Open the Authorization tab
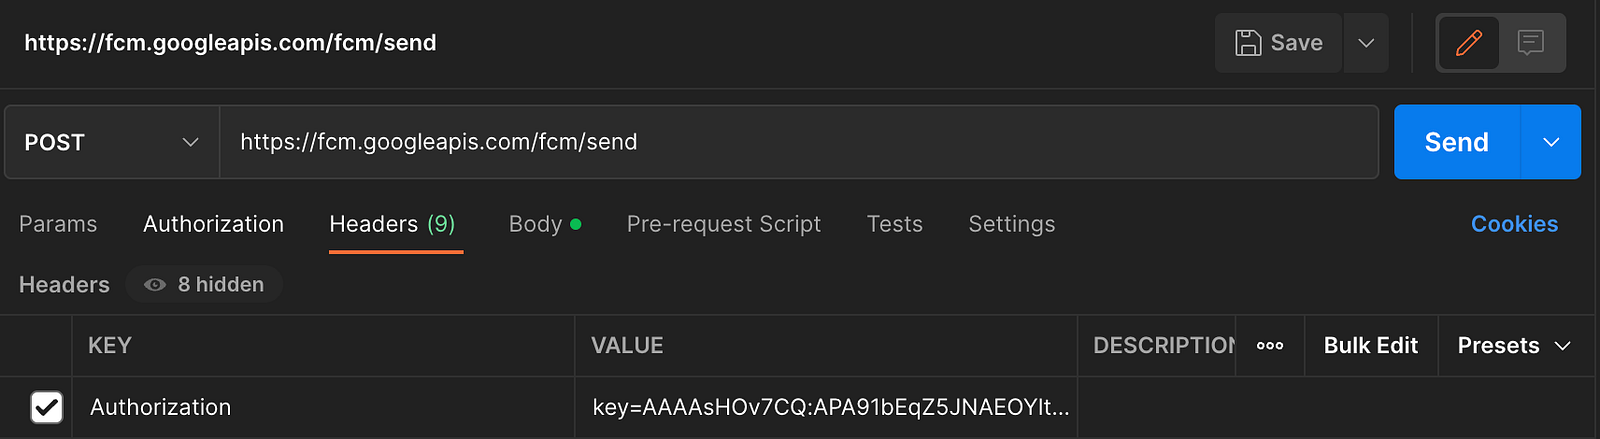The width and height of the screenshot is (1600, 439). point(213,224)
